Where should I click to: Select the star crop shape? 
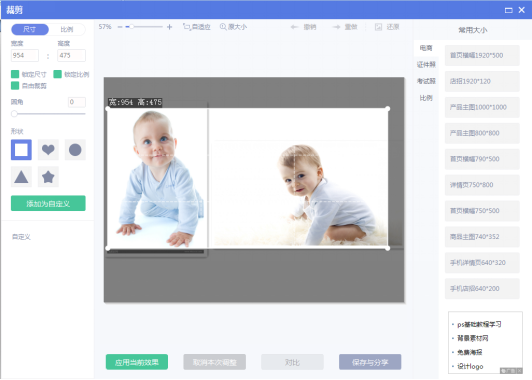(48, 177)
